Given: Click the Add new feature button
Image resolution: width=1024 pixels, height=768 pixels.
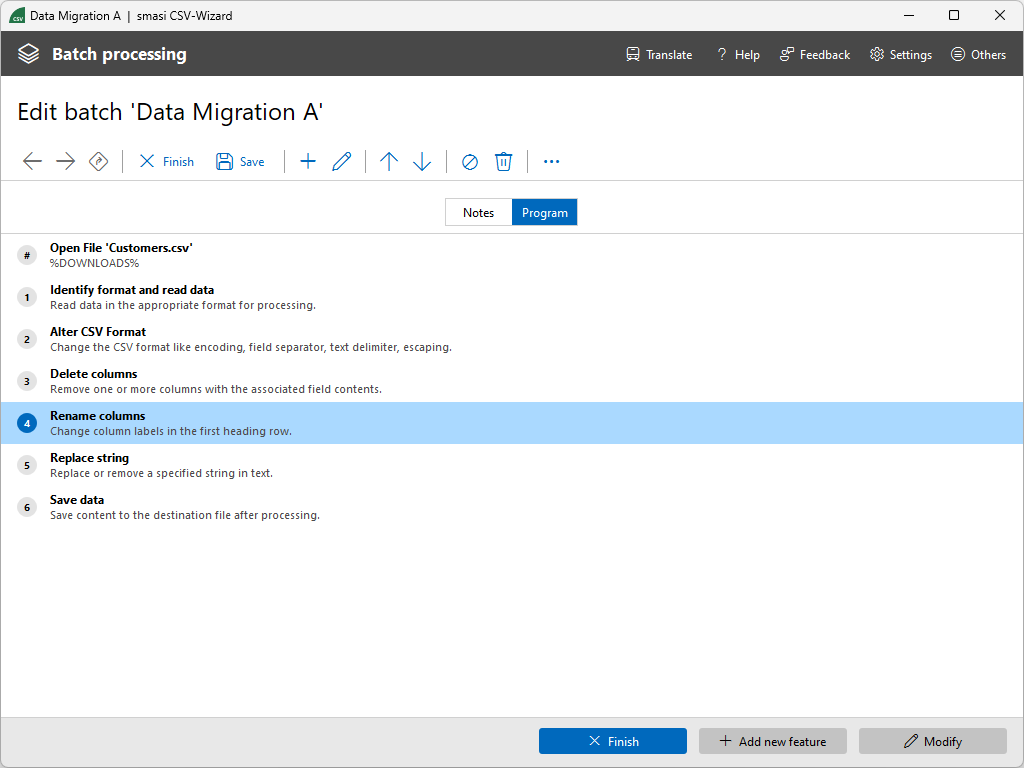Looking at the screenshot, I should tap(772, 741).
